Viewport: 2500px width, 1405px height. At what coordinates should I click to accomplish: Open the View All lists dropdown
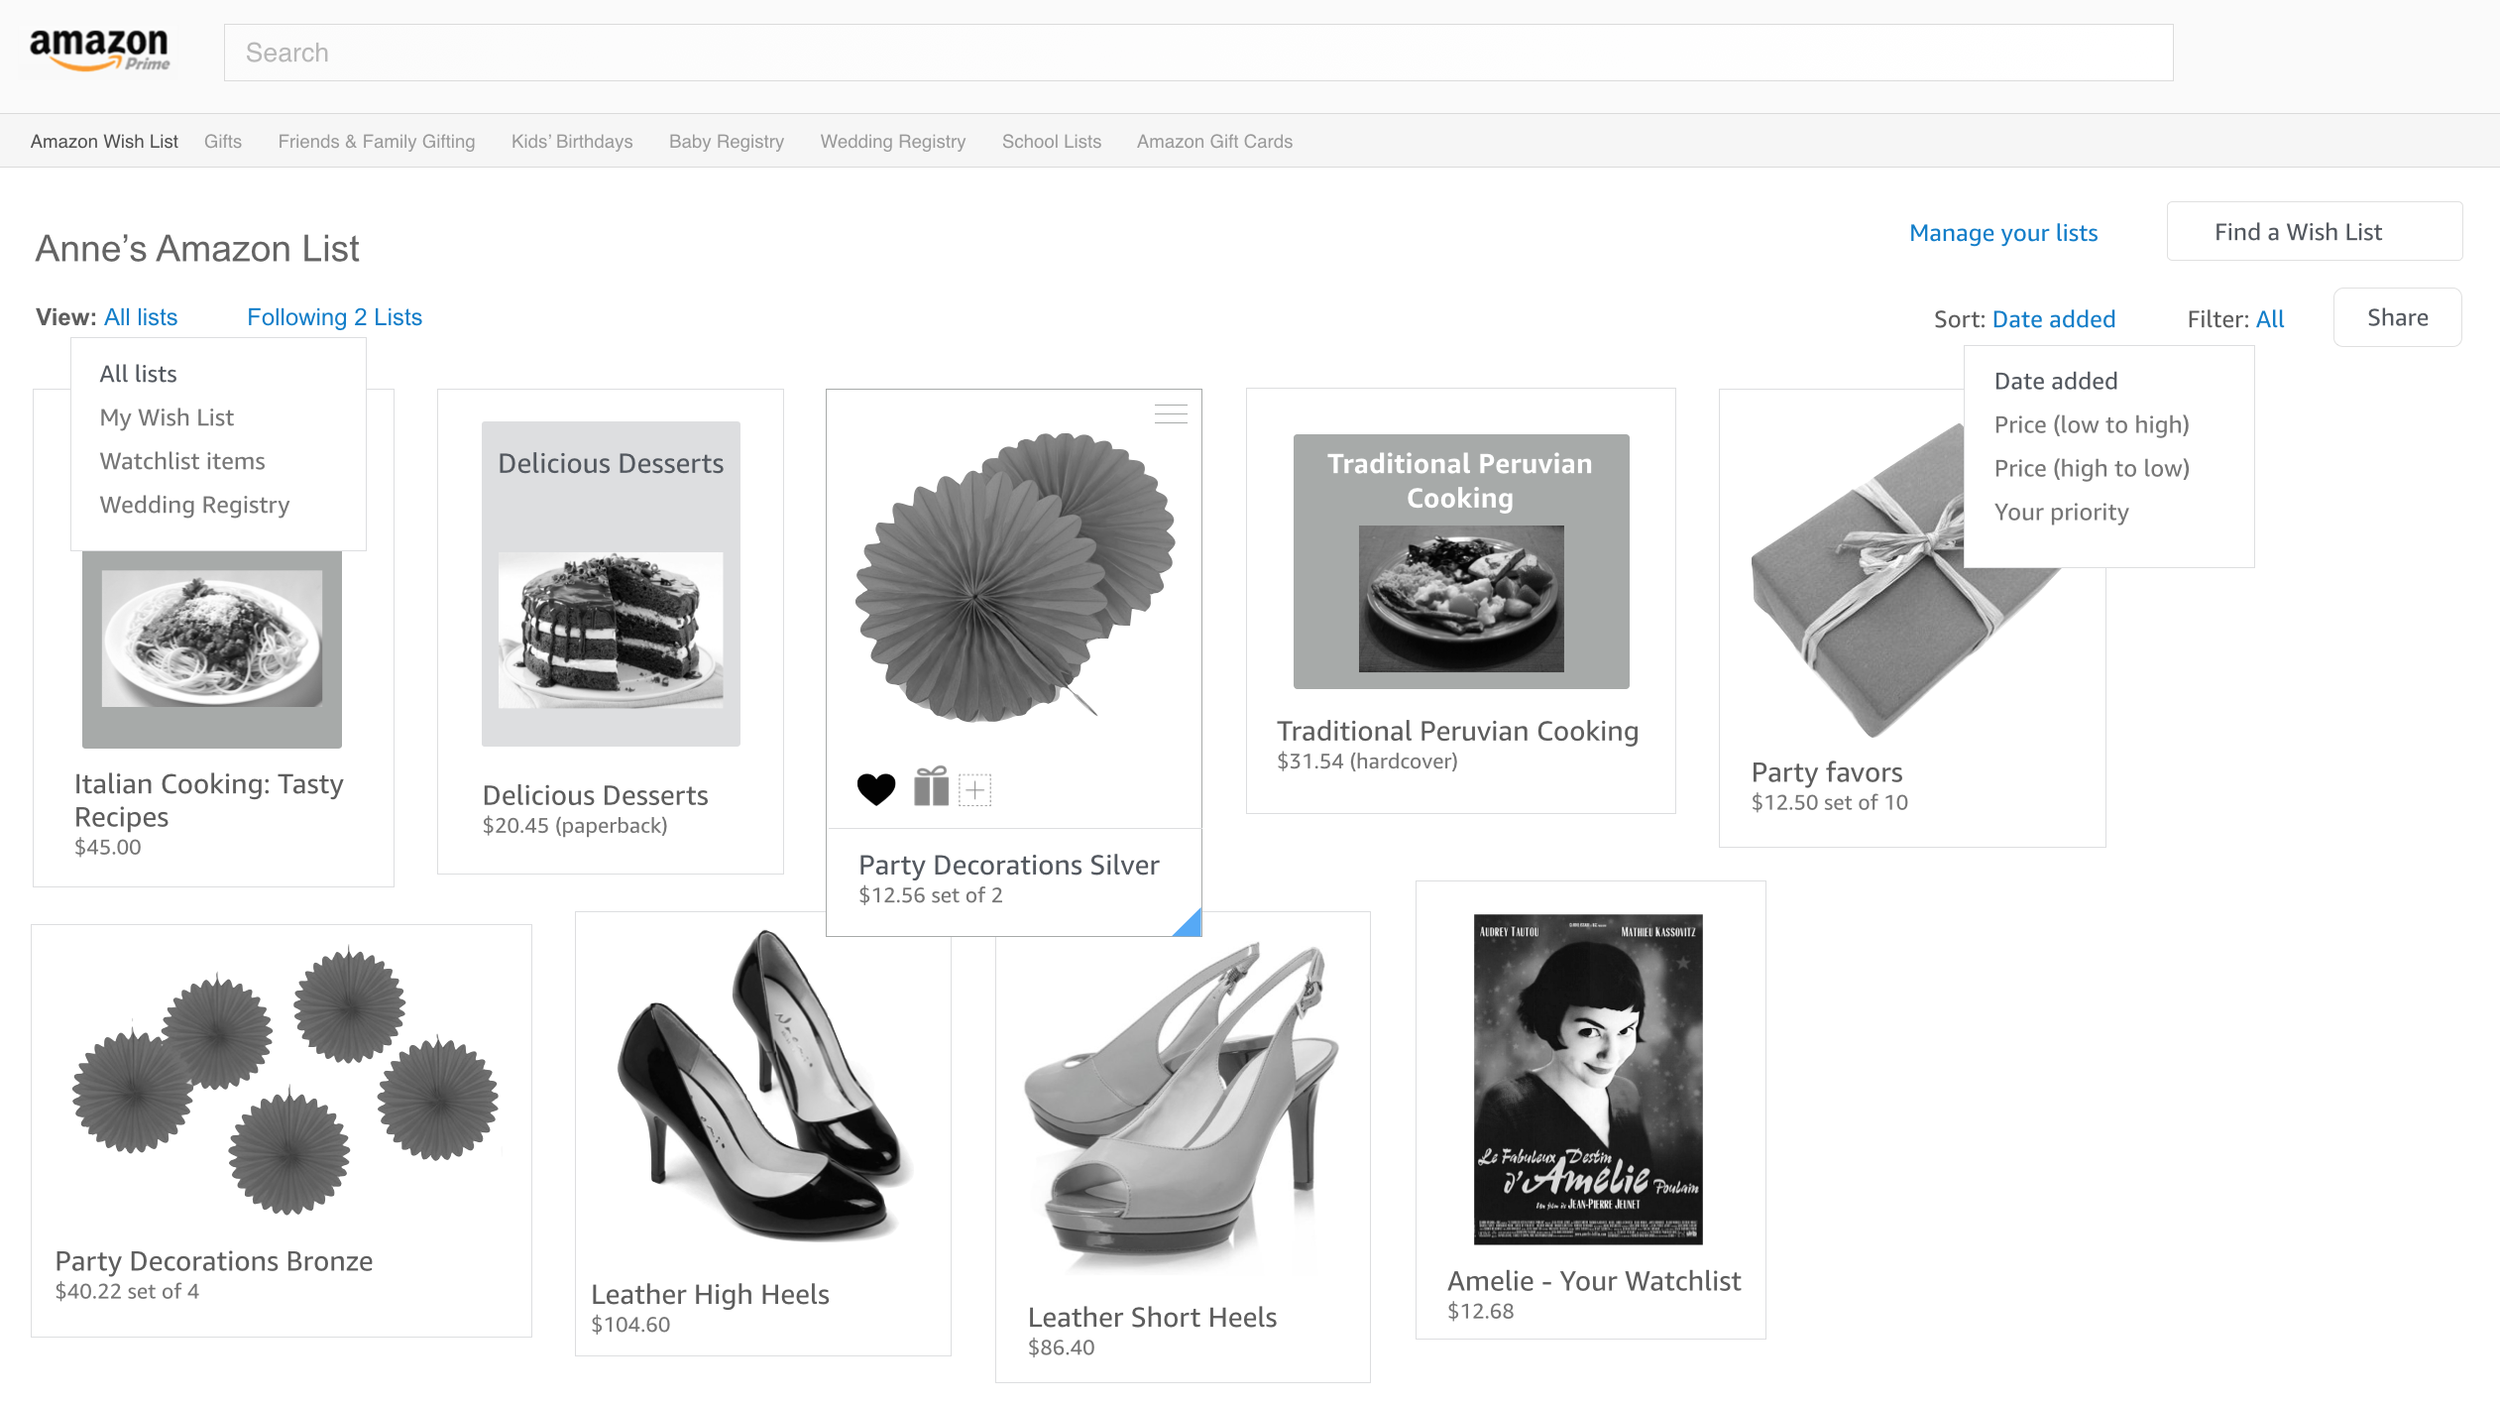point(141,317)
